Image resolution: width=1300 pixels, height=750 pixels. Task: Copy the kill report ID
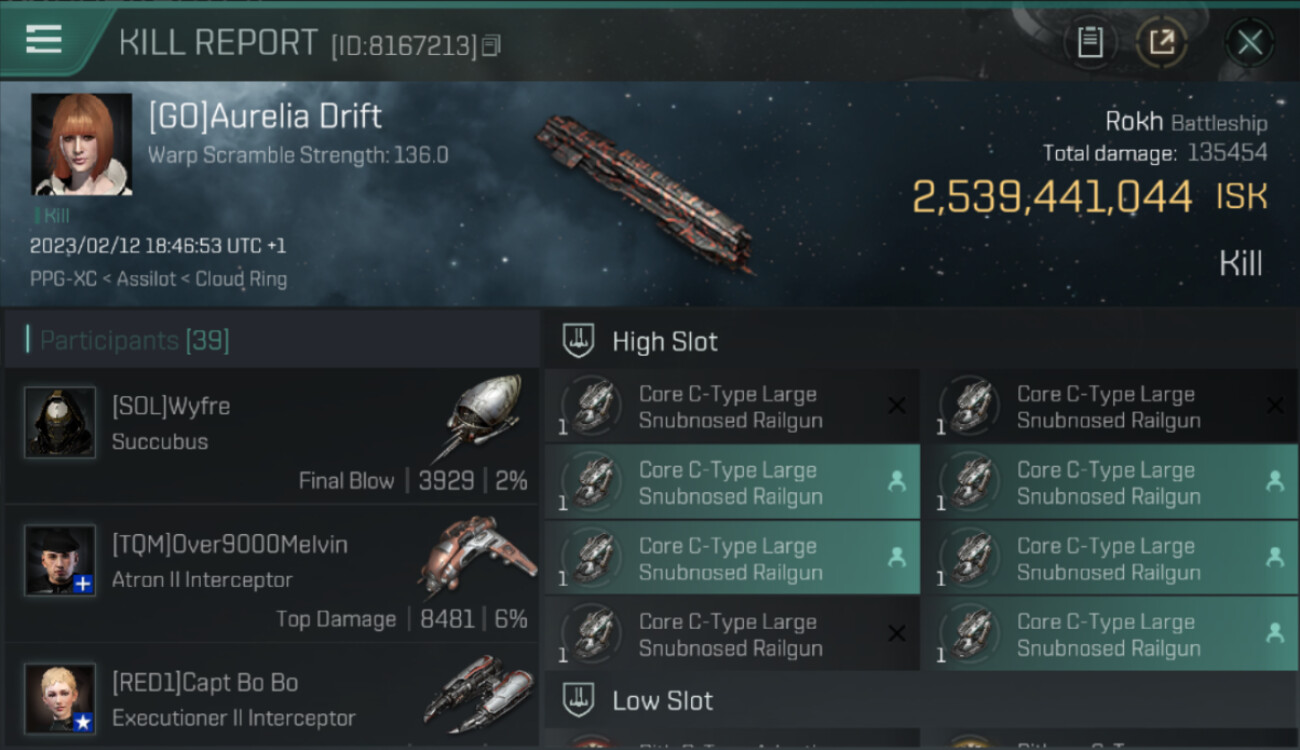click(x=491, y=45)
